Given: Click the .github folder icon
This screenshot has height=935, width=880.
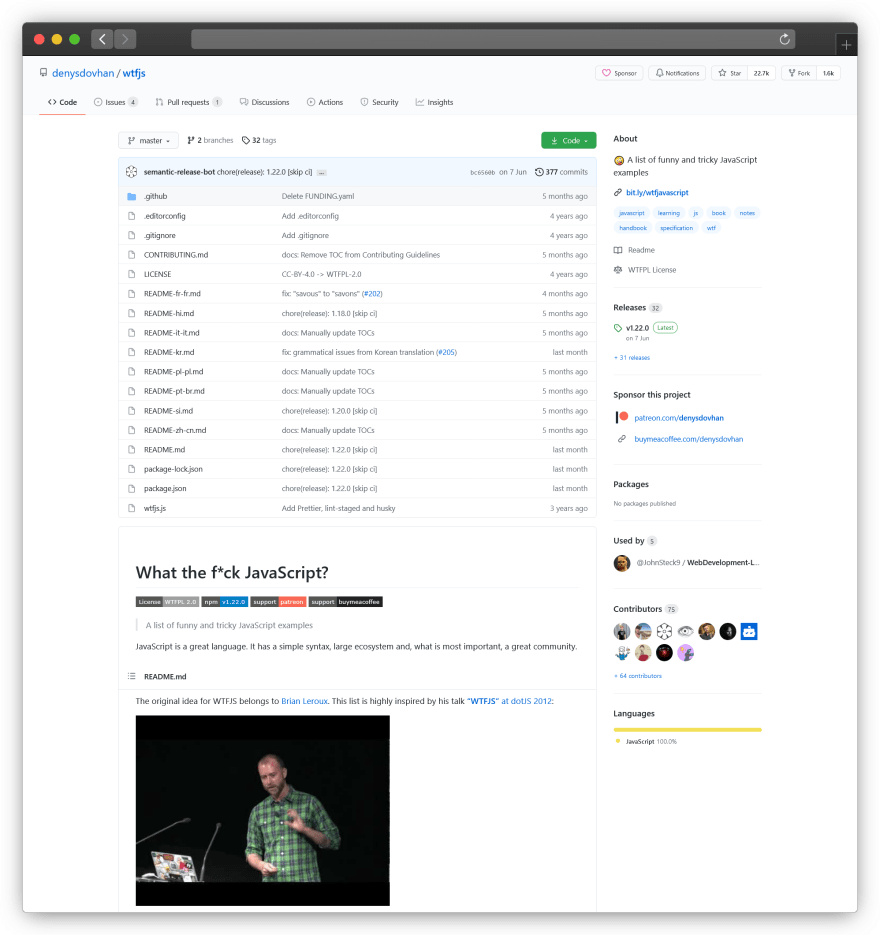Looking at the screenshot, I should [x=132, y=196].
